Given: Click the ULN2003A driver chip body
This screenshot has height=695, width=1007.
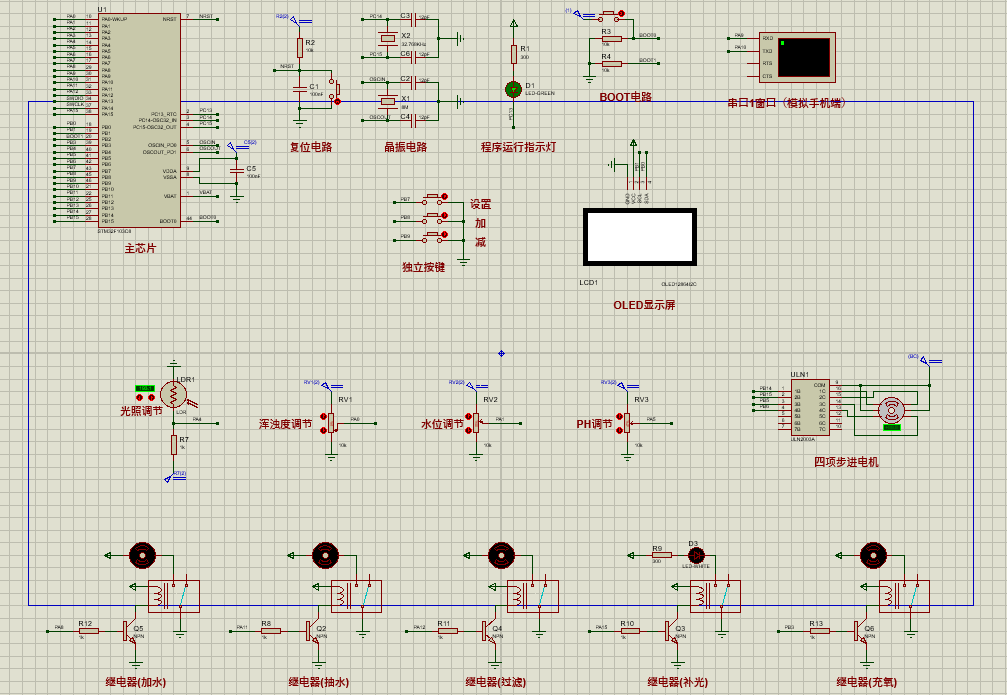Looking at the screenshot, I should tap(810, 407).
